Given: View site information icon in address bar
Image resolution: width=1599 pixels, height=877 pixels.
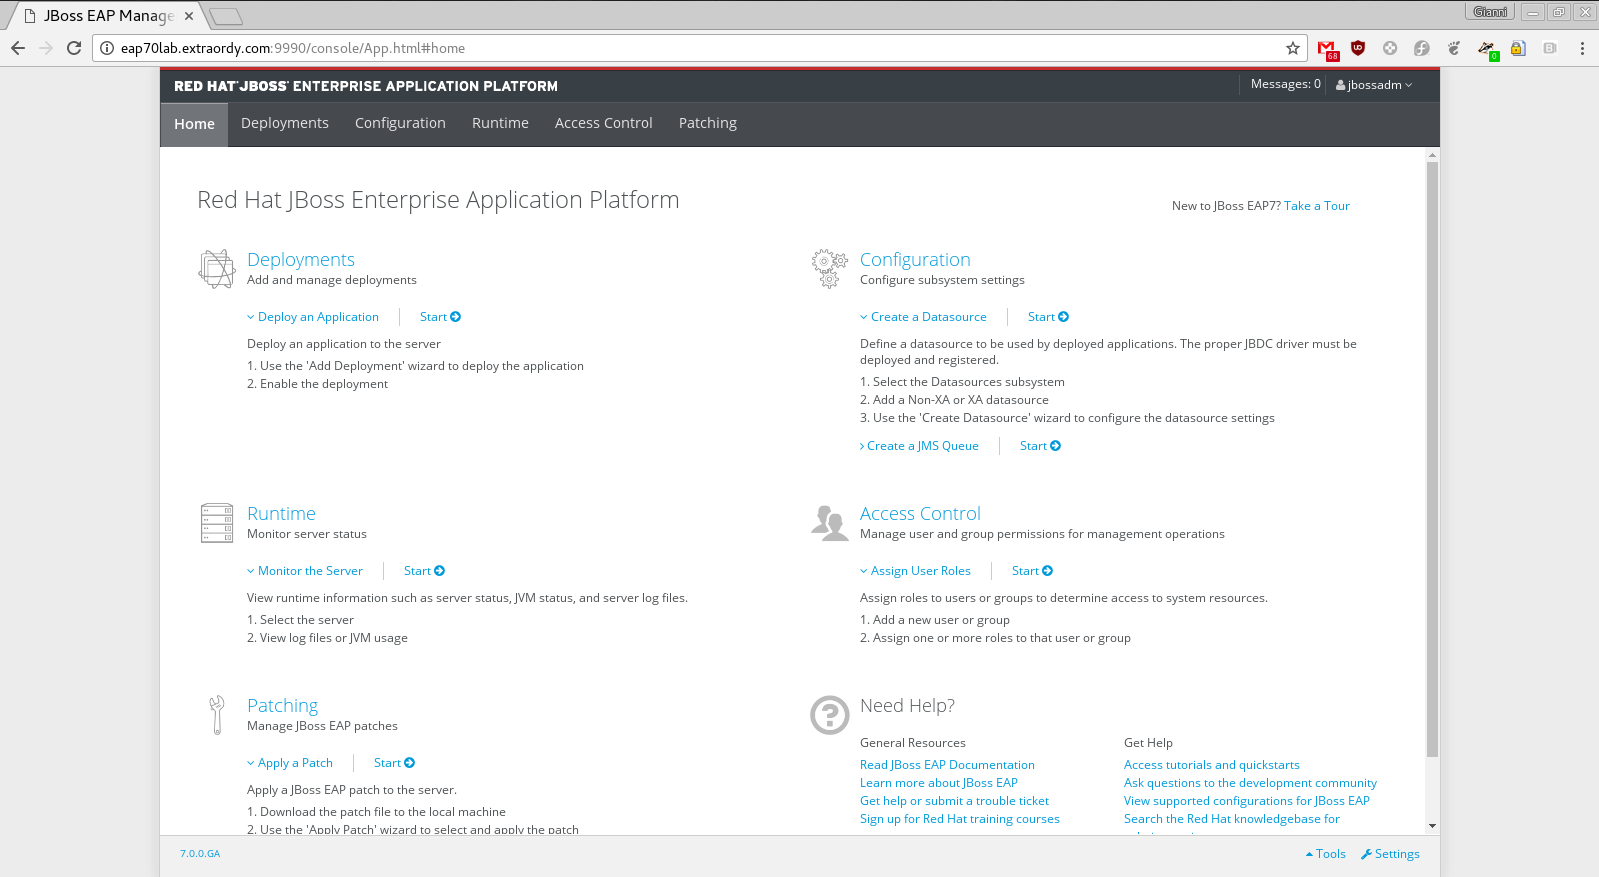Looking at the screenshot, I should (107, 48).
